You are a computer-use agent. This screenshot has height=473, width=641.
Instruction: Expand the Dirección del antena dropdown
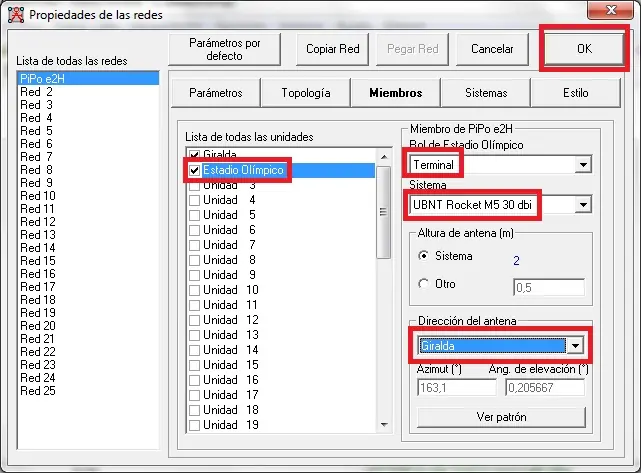click(x=575, y=346)
